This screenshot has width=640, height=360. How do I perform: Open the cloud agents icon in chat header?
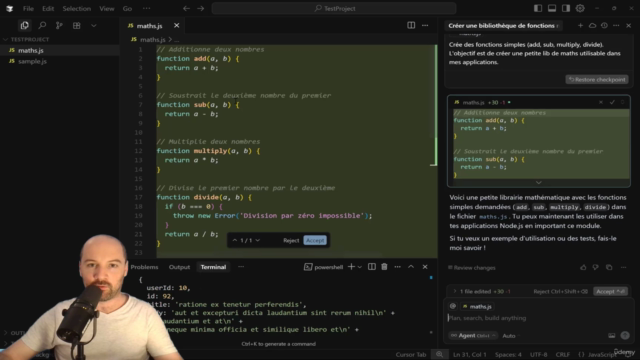592,25
